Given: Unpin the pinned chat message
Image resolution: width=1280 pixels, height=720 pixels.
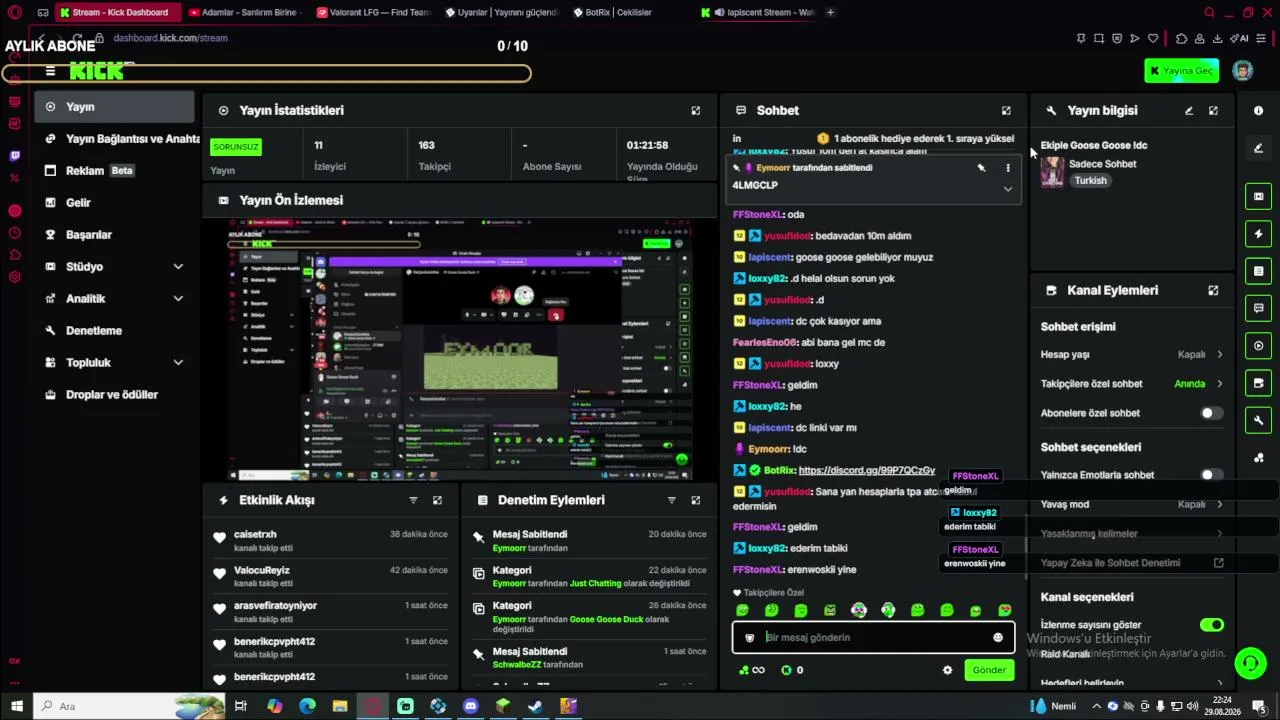Looking at the screenshot, I should coord(981,168).
